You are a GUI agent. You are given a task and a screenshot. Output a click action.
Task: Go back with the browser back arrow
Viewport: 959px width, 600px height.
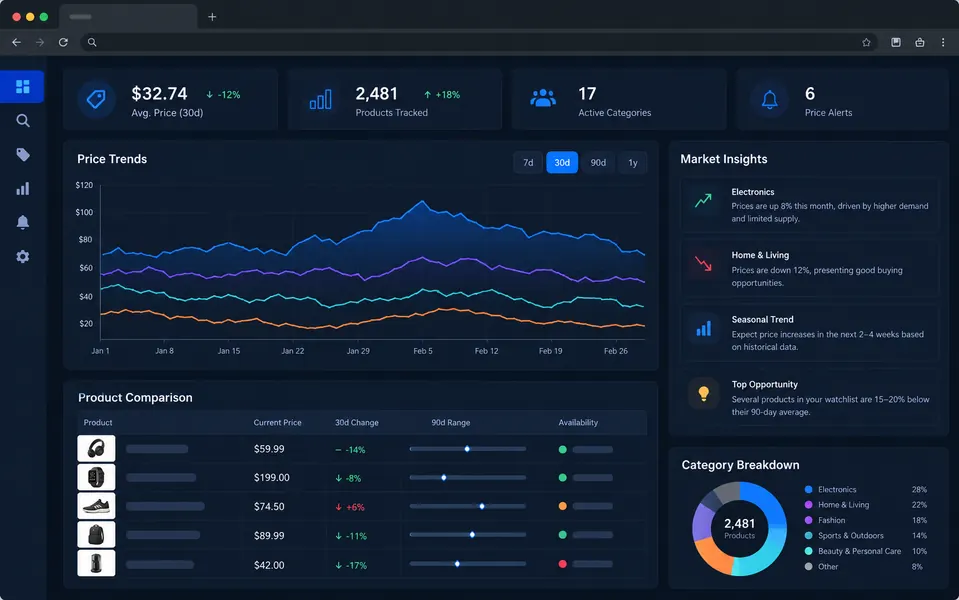[17, 42]
